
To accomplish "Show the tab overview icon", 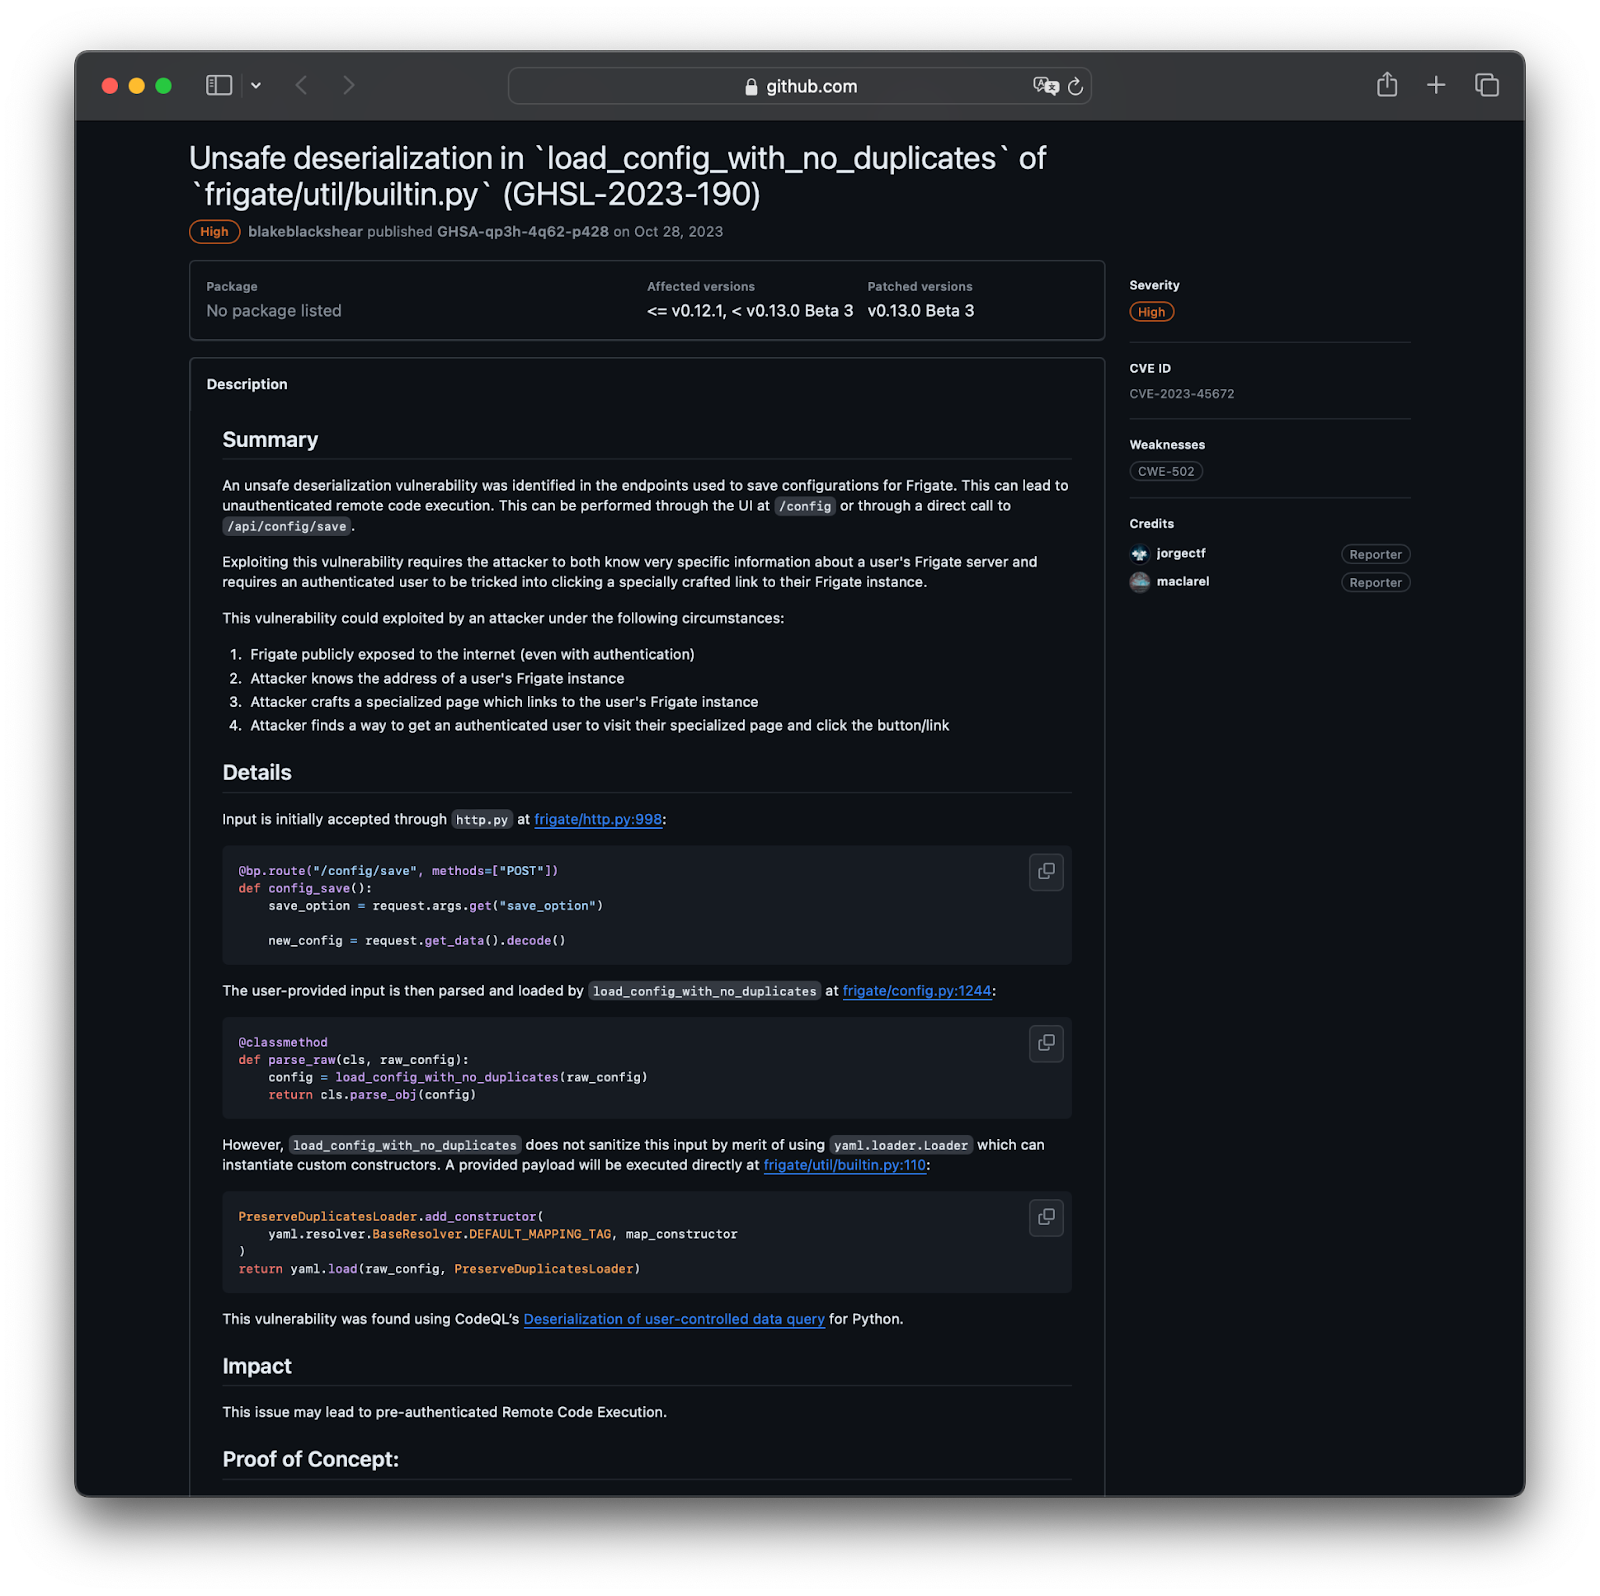I will (x=1487, y=85).
